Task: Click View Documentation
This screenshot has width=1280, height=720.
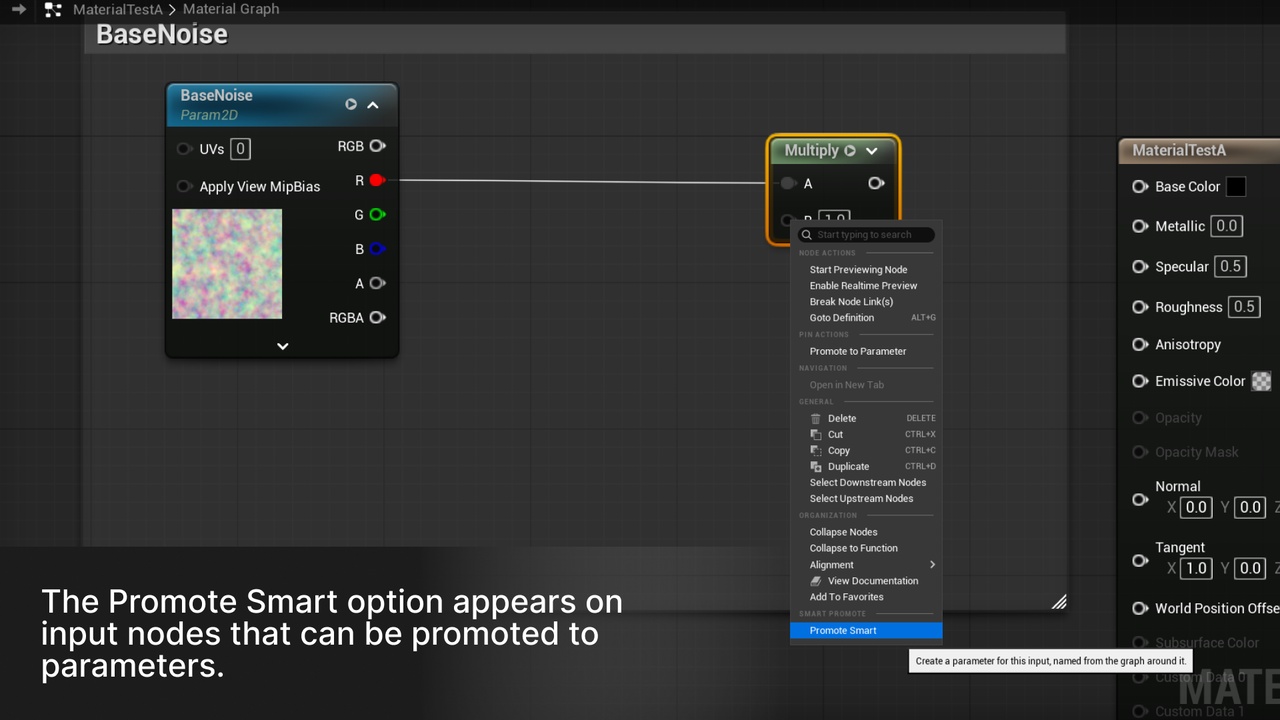Action: (866, 581)
